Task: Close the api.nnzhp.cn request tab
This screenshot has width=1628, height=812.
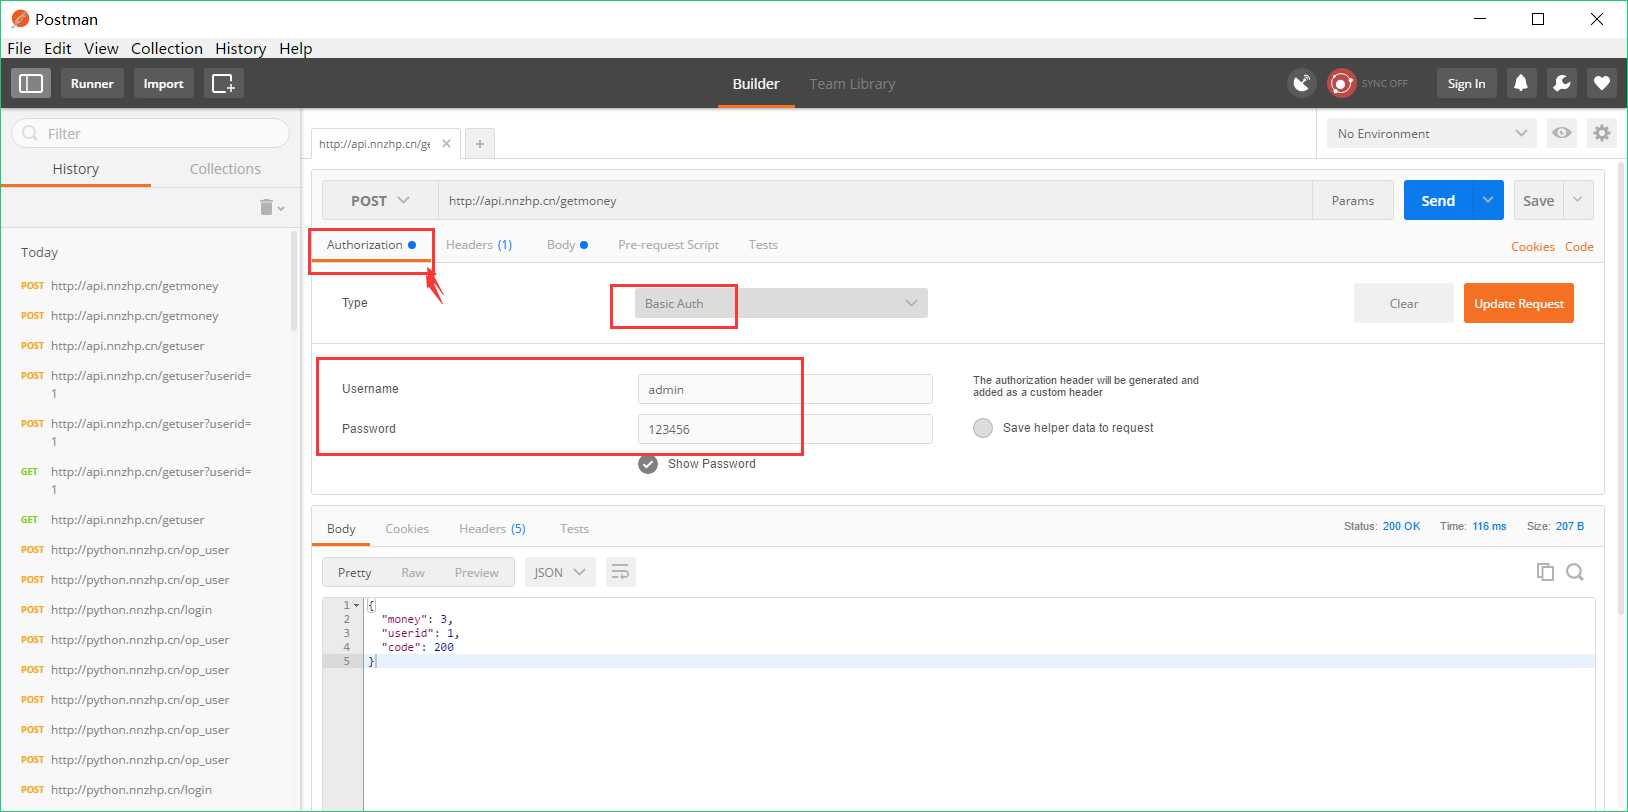Action: tap(446, 144)
